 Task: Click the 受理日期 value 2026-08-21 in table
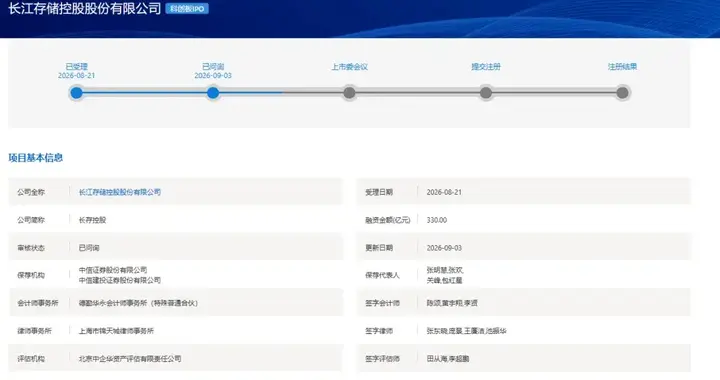[444, 192]
